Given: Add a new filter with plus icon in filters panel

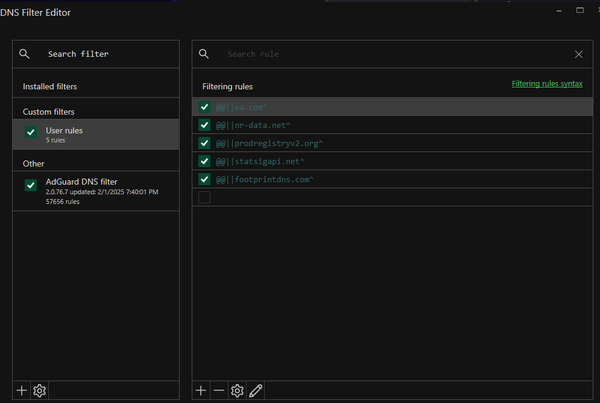Looking at the screenshot, I should 22,390.
